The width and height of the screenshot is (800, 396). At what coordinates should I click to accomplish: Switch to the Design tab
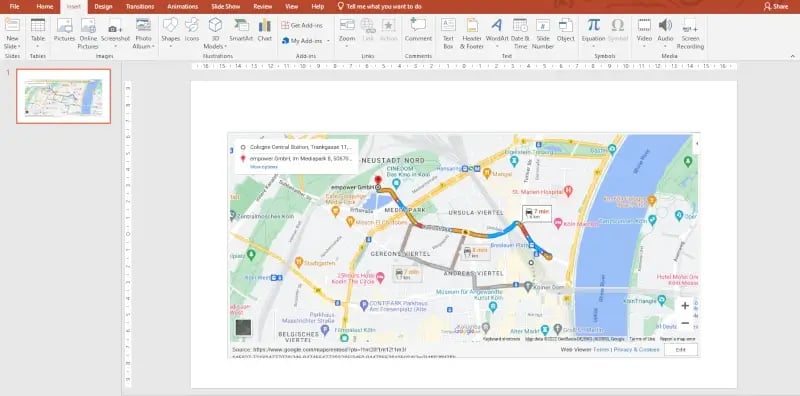[103, 7]
